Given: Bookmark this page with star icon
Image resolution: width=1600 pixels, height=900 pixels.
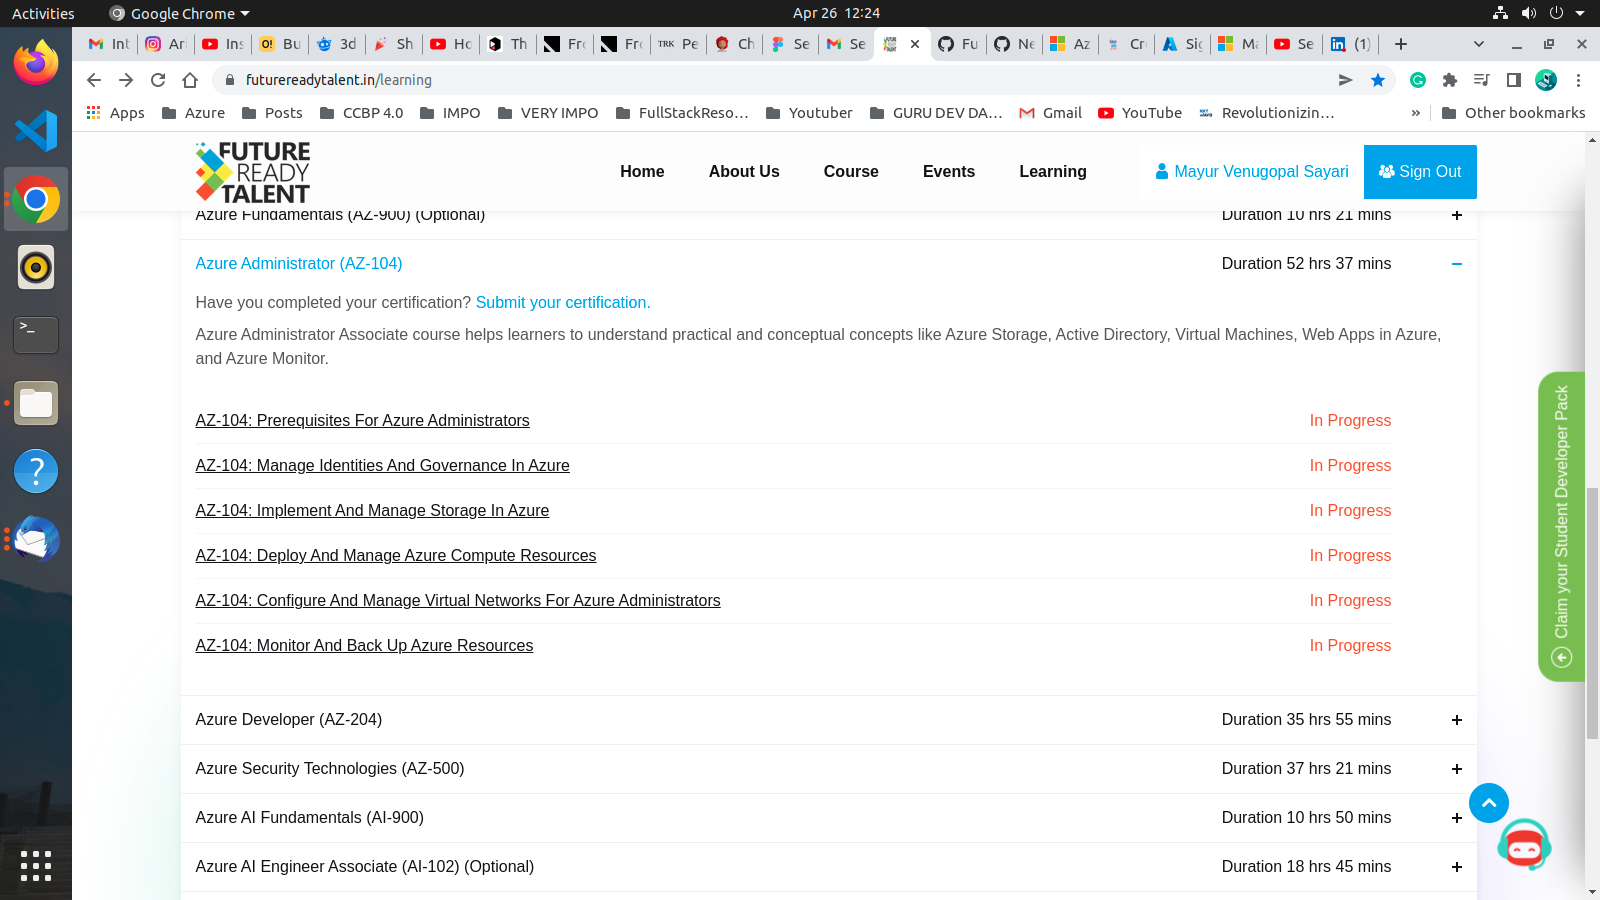Looking at the screenshot, I should pyautogui.click(x=1378, y=80).
